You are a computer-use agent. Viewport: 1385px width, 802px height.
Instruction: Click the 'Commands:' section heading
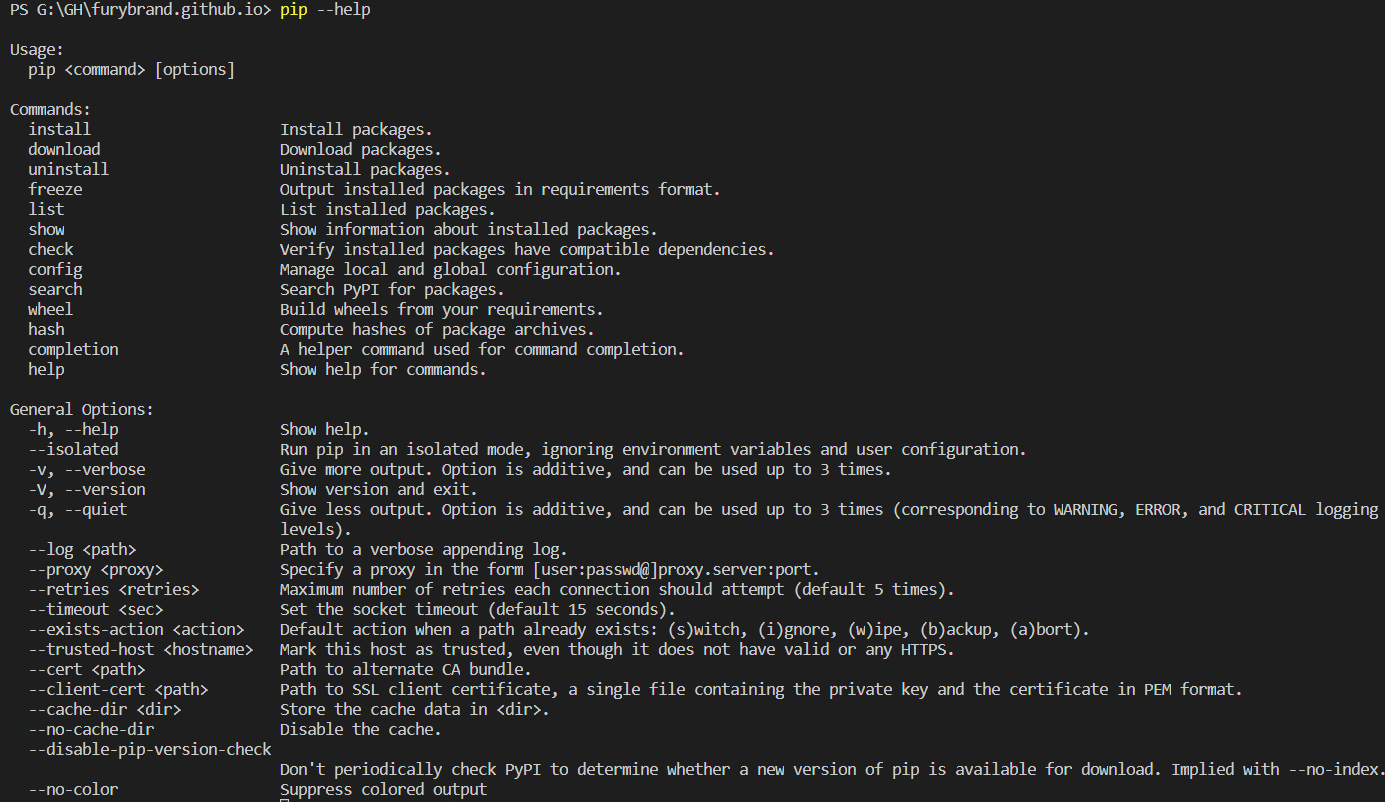coord(50,109)
